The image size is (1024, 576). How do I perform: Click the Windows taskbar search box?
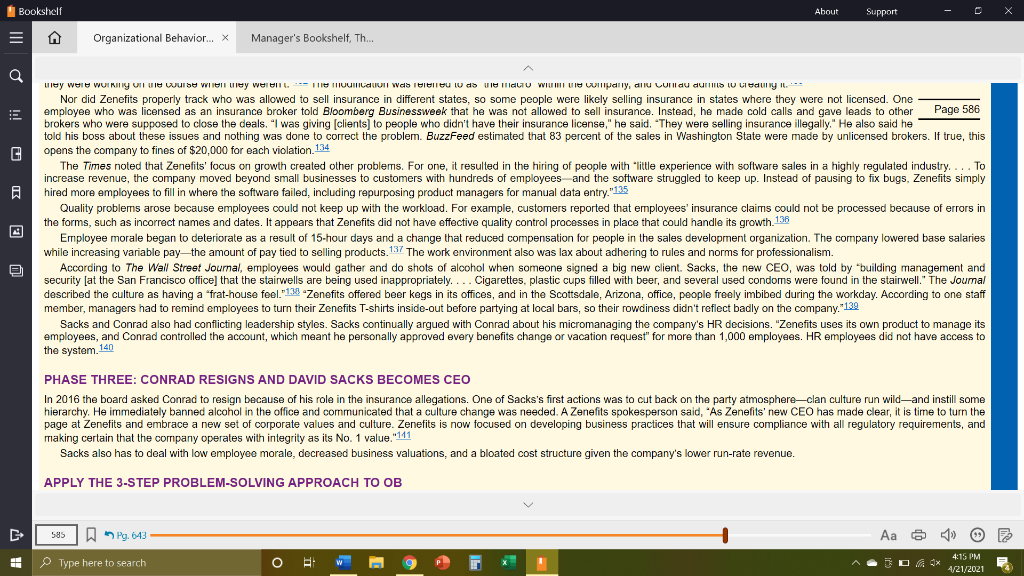[147, 562]
